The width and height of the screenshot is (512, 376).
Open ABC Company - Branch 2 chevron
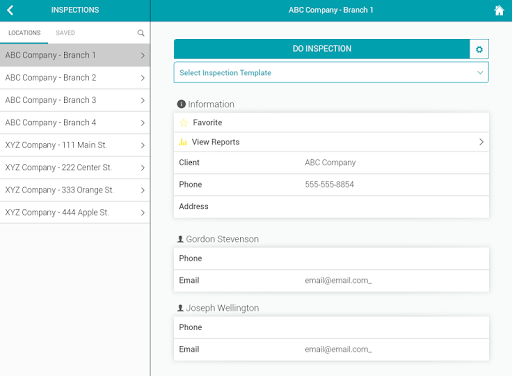142,78
